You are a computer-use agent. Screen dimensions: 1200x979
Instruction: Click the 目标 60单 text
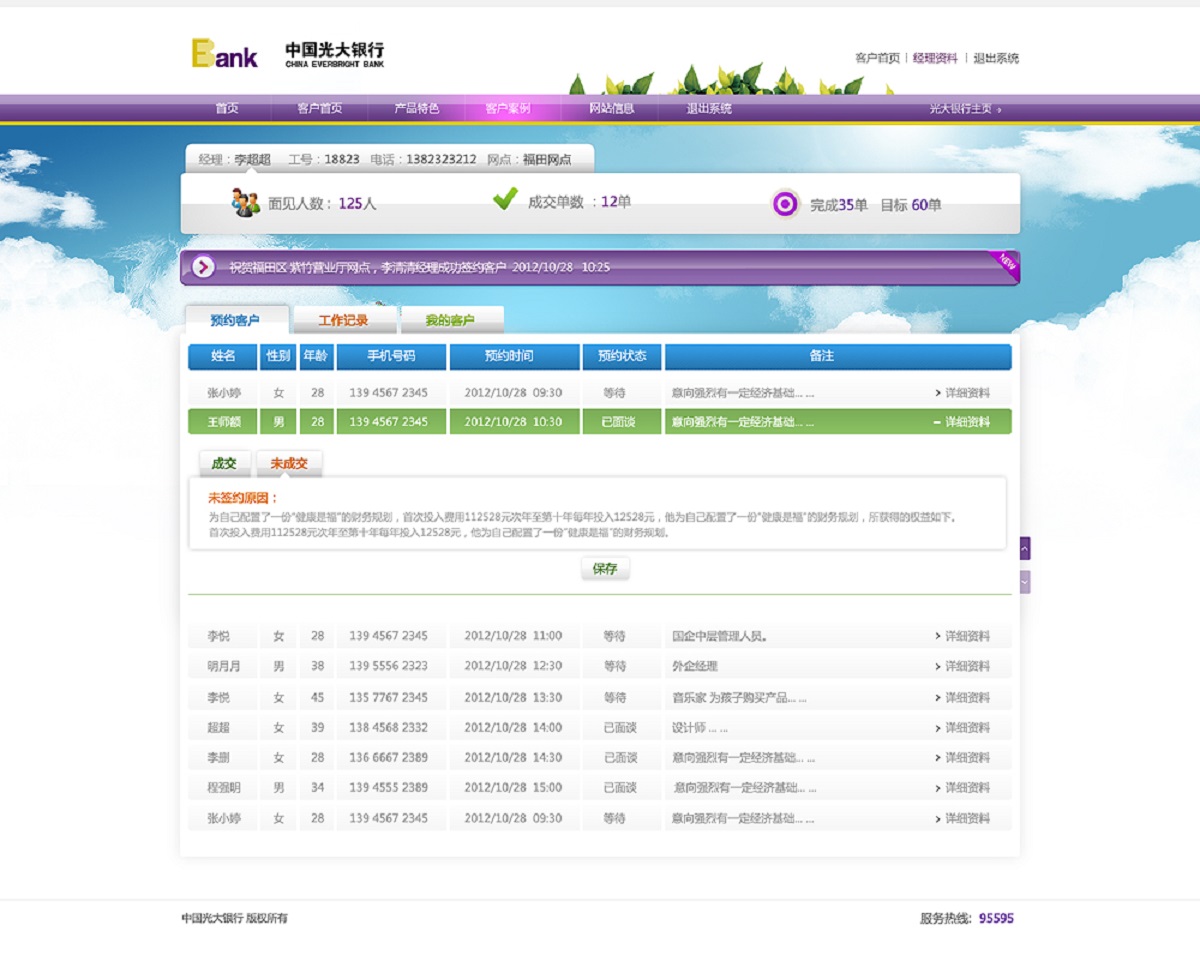point(911,205)
